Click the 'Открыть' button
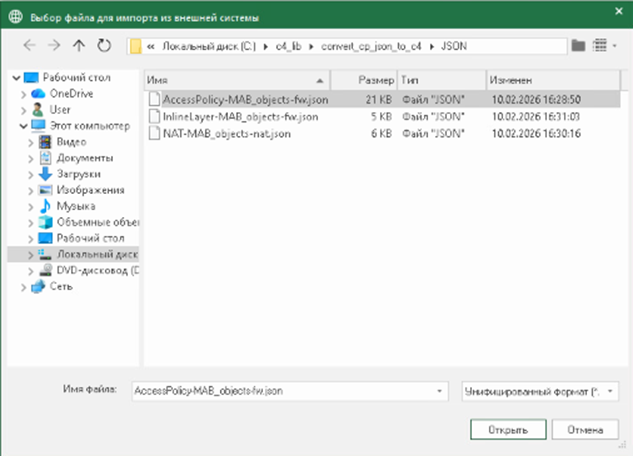 [508, 430]
